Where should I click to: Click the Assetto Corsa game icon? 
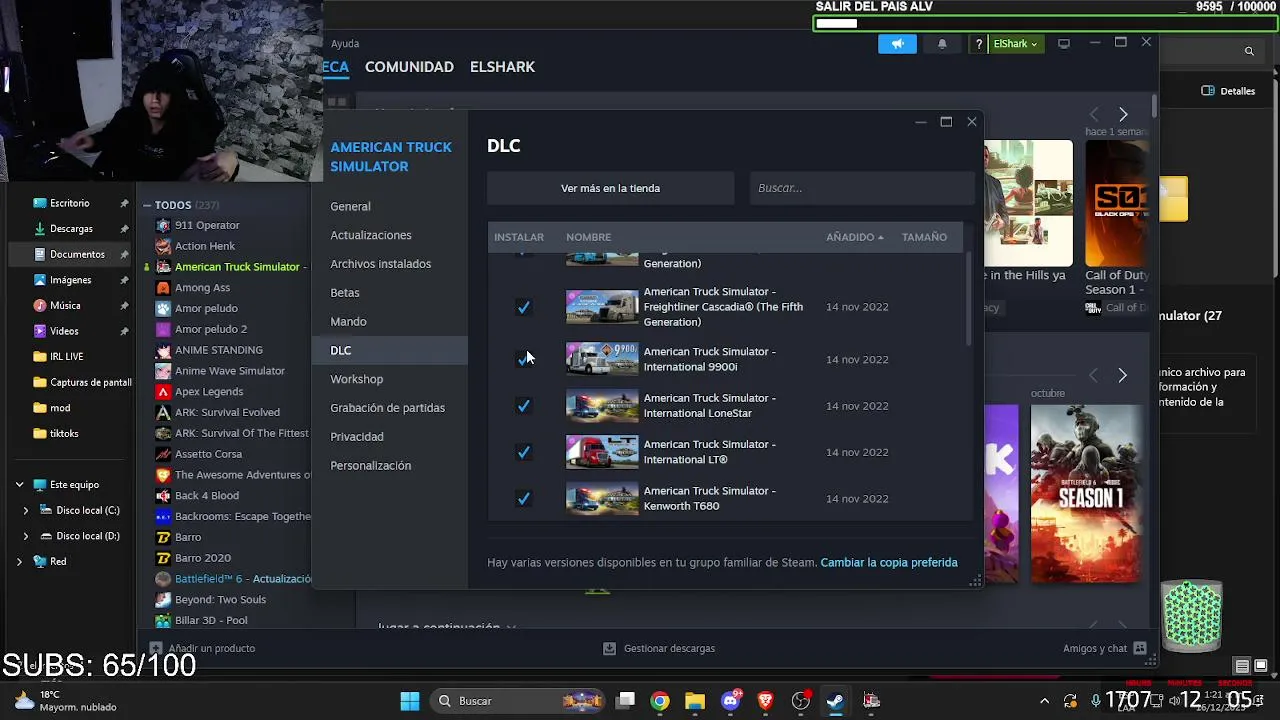(163, 454)
